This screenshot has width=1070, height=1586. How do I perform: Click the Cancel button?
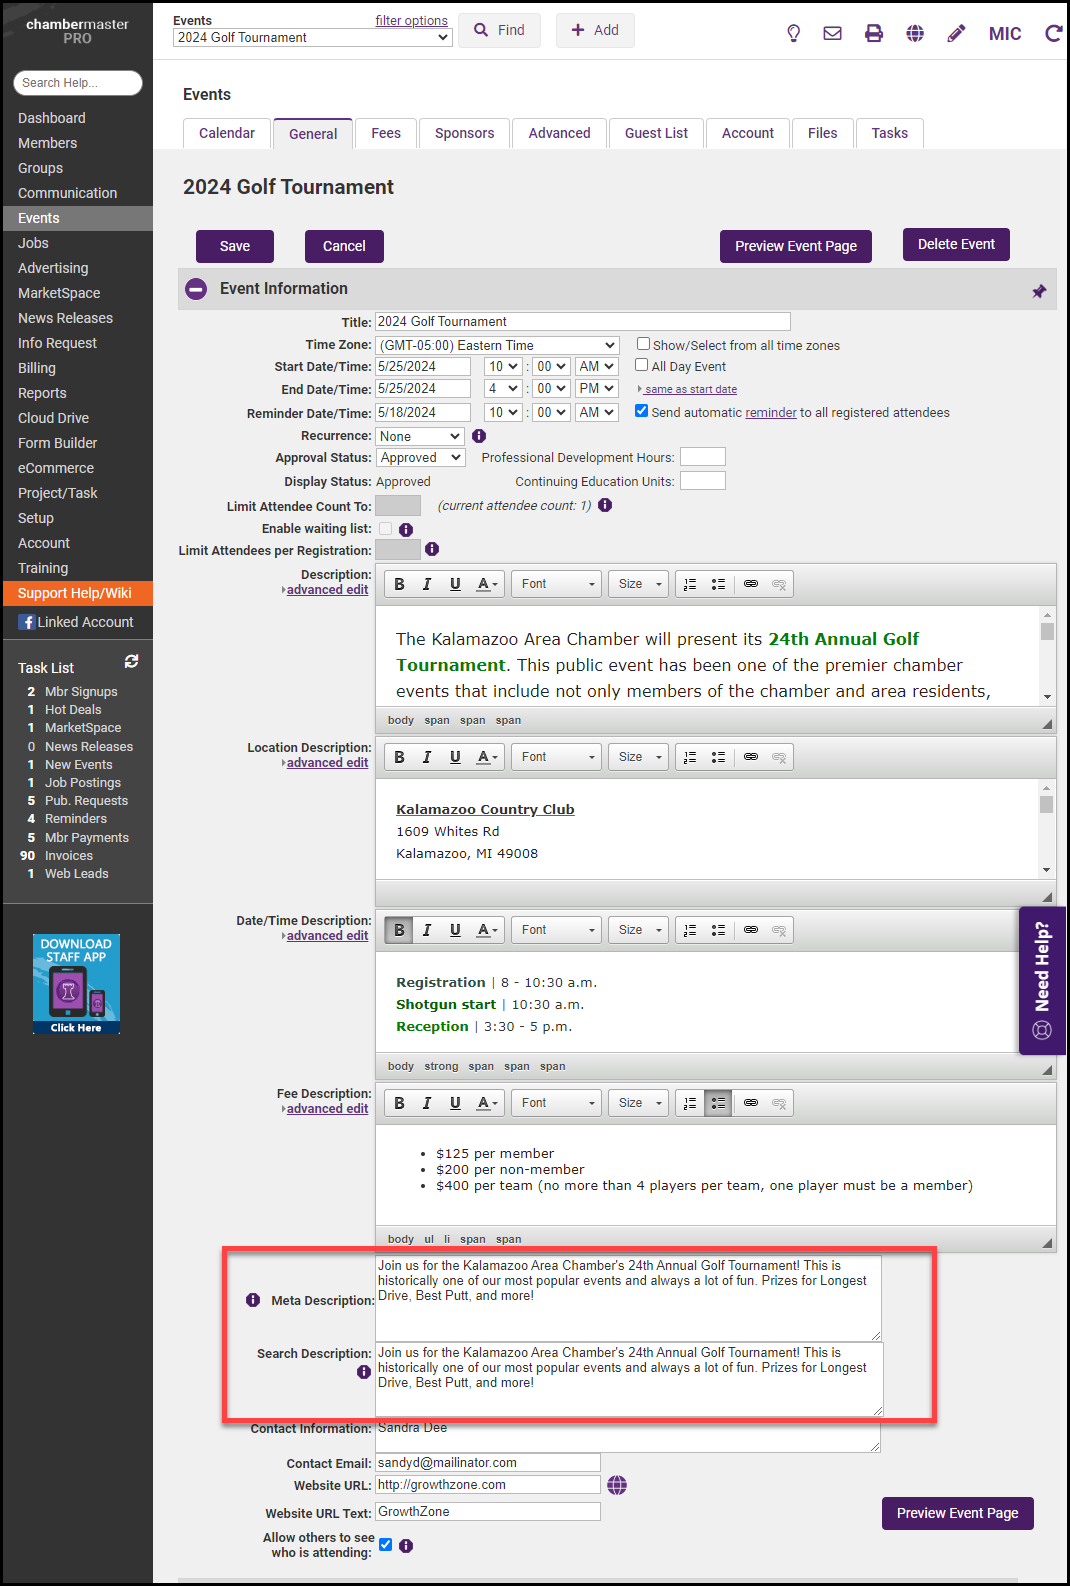coord(344,246)
